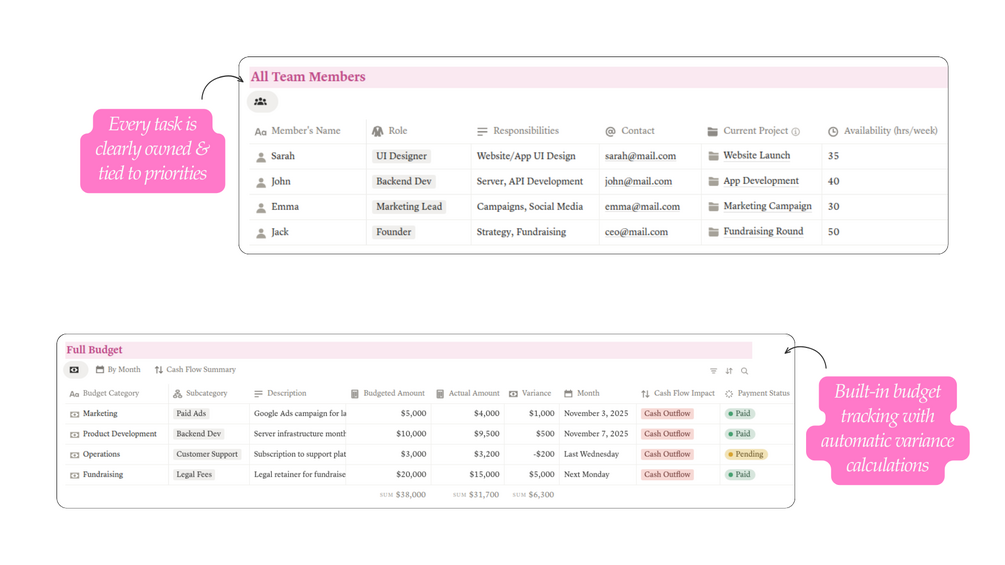Click the Contact column header
Viewport: 1005px width, 565px height.
tap(629, 131)
